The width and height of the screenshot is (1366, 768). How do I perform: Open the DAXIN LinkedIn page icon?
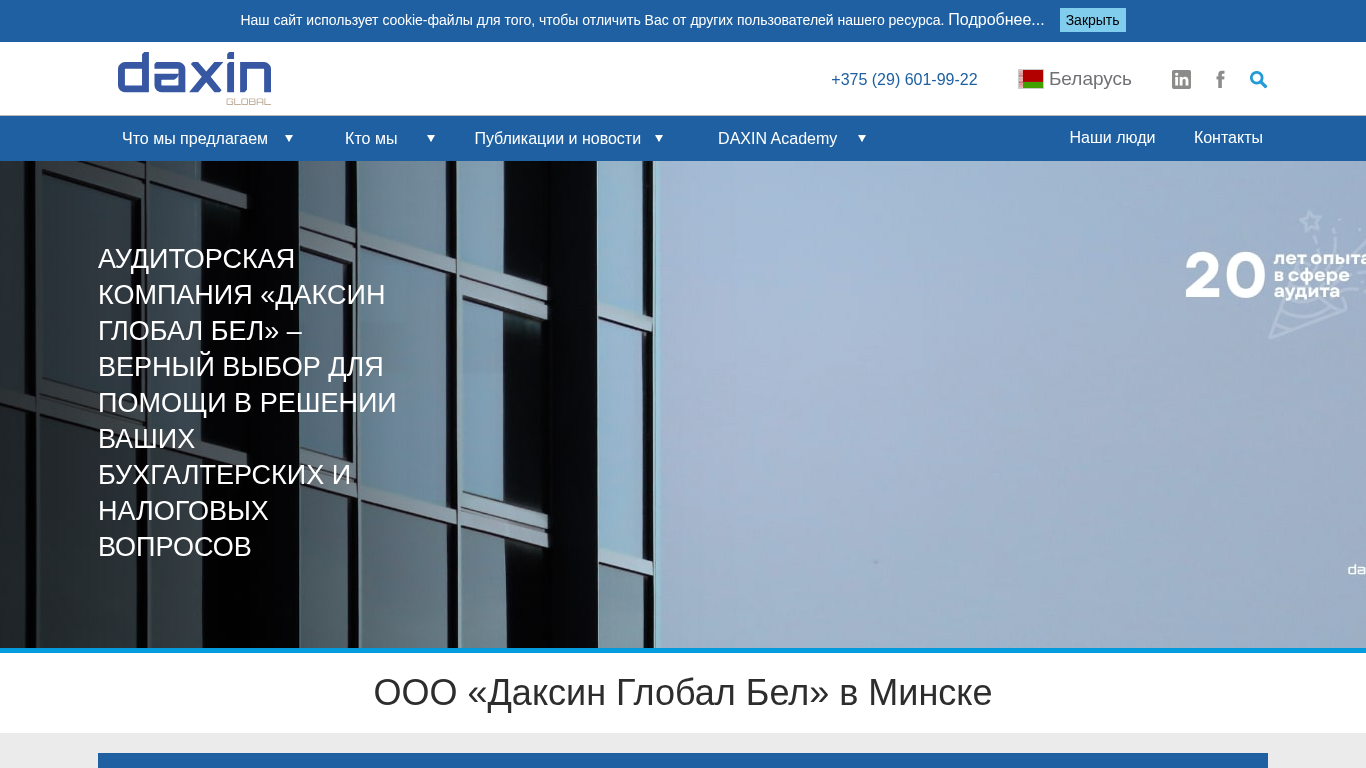(1181, 80)
